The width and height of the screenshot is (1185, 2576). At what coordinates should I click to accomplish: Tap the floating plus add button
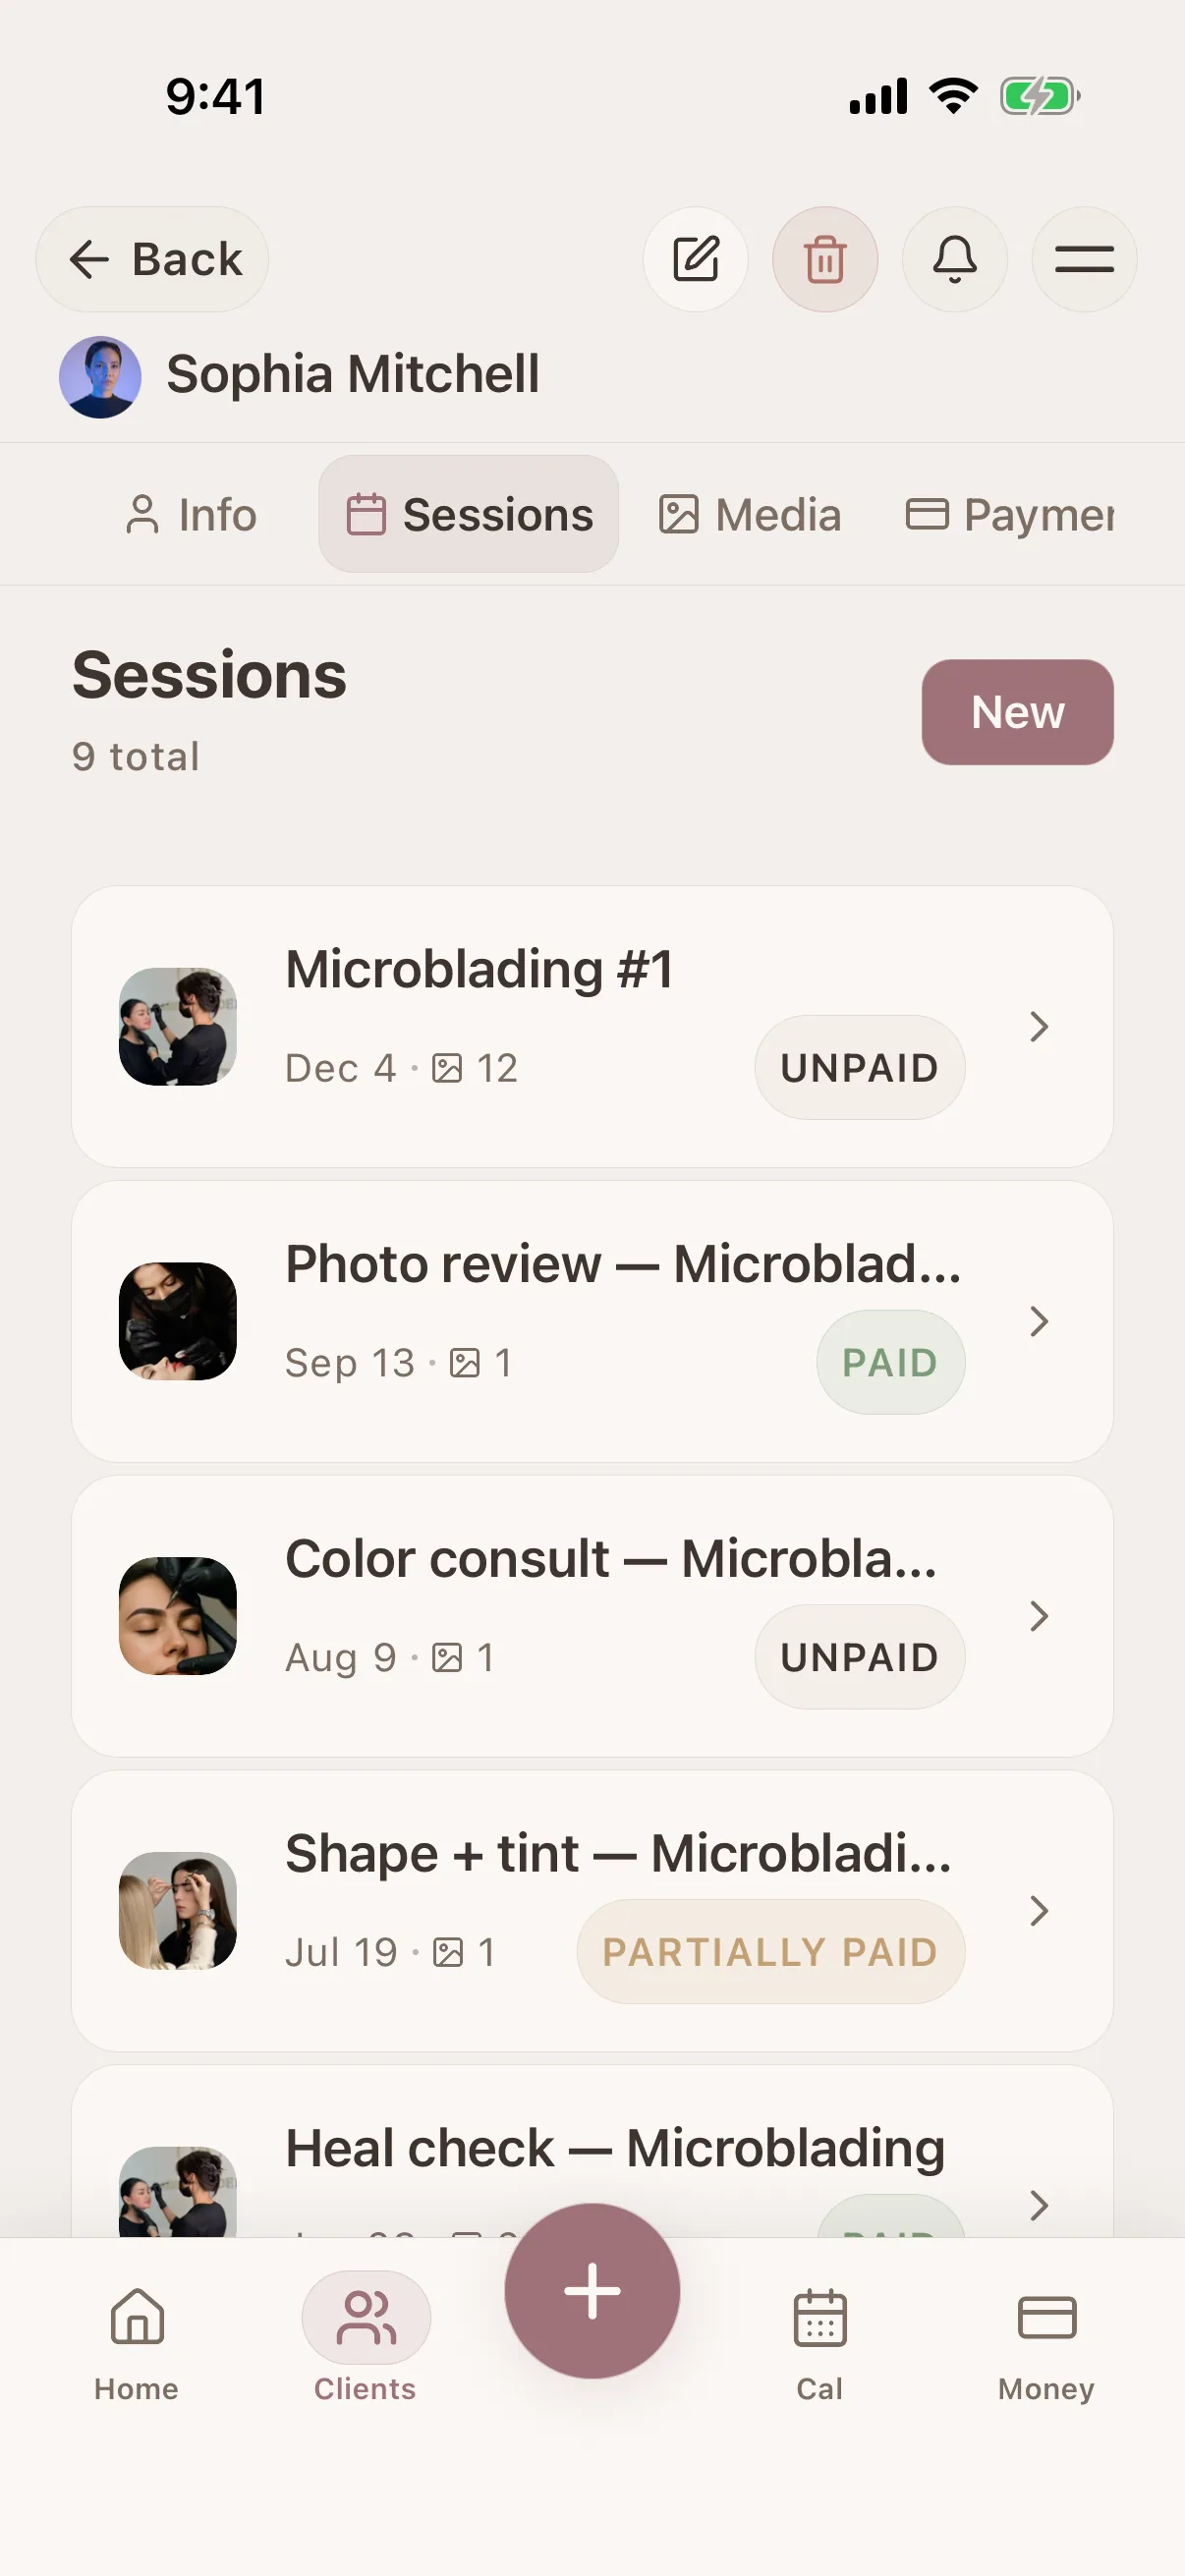point(592,2290)
